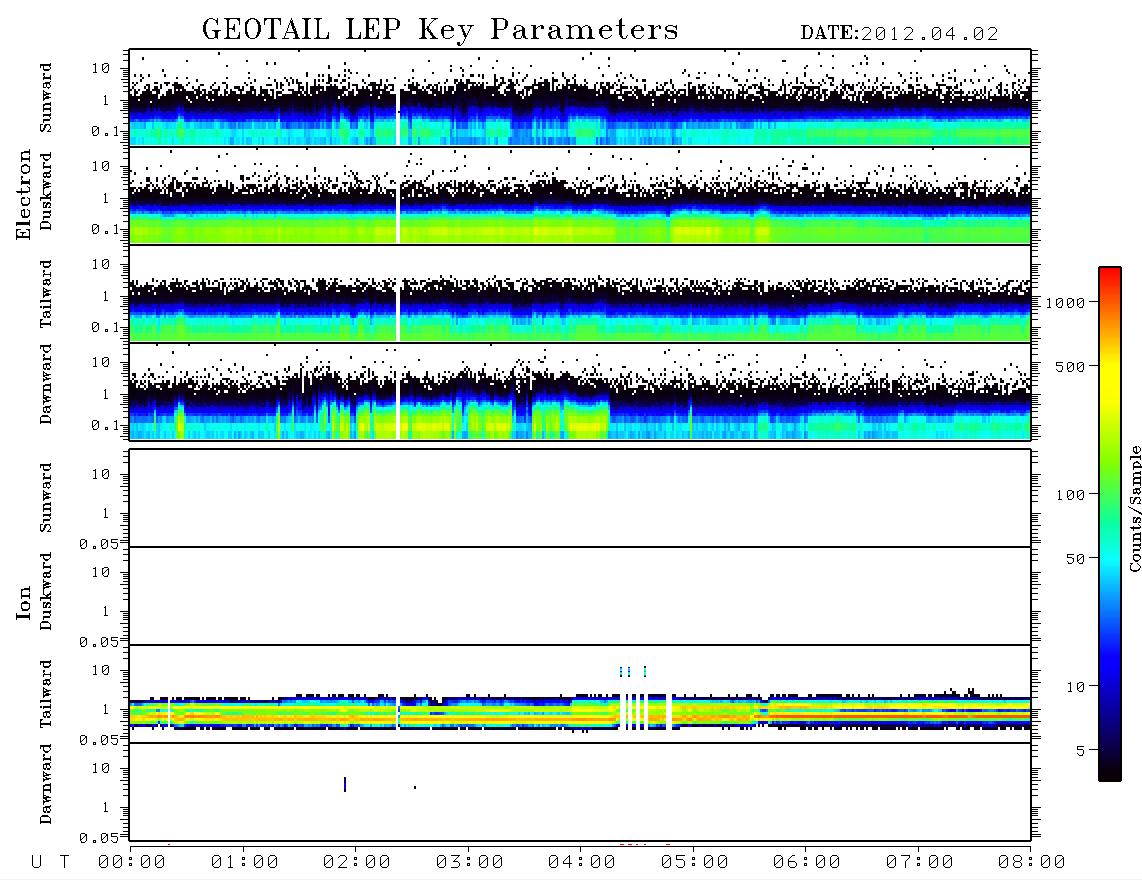The image size is (1142, 880).
Task: Select the Ion 'Sunward' axis label
Action: (x=46, y=498)
